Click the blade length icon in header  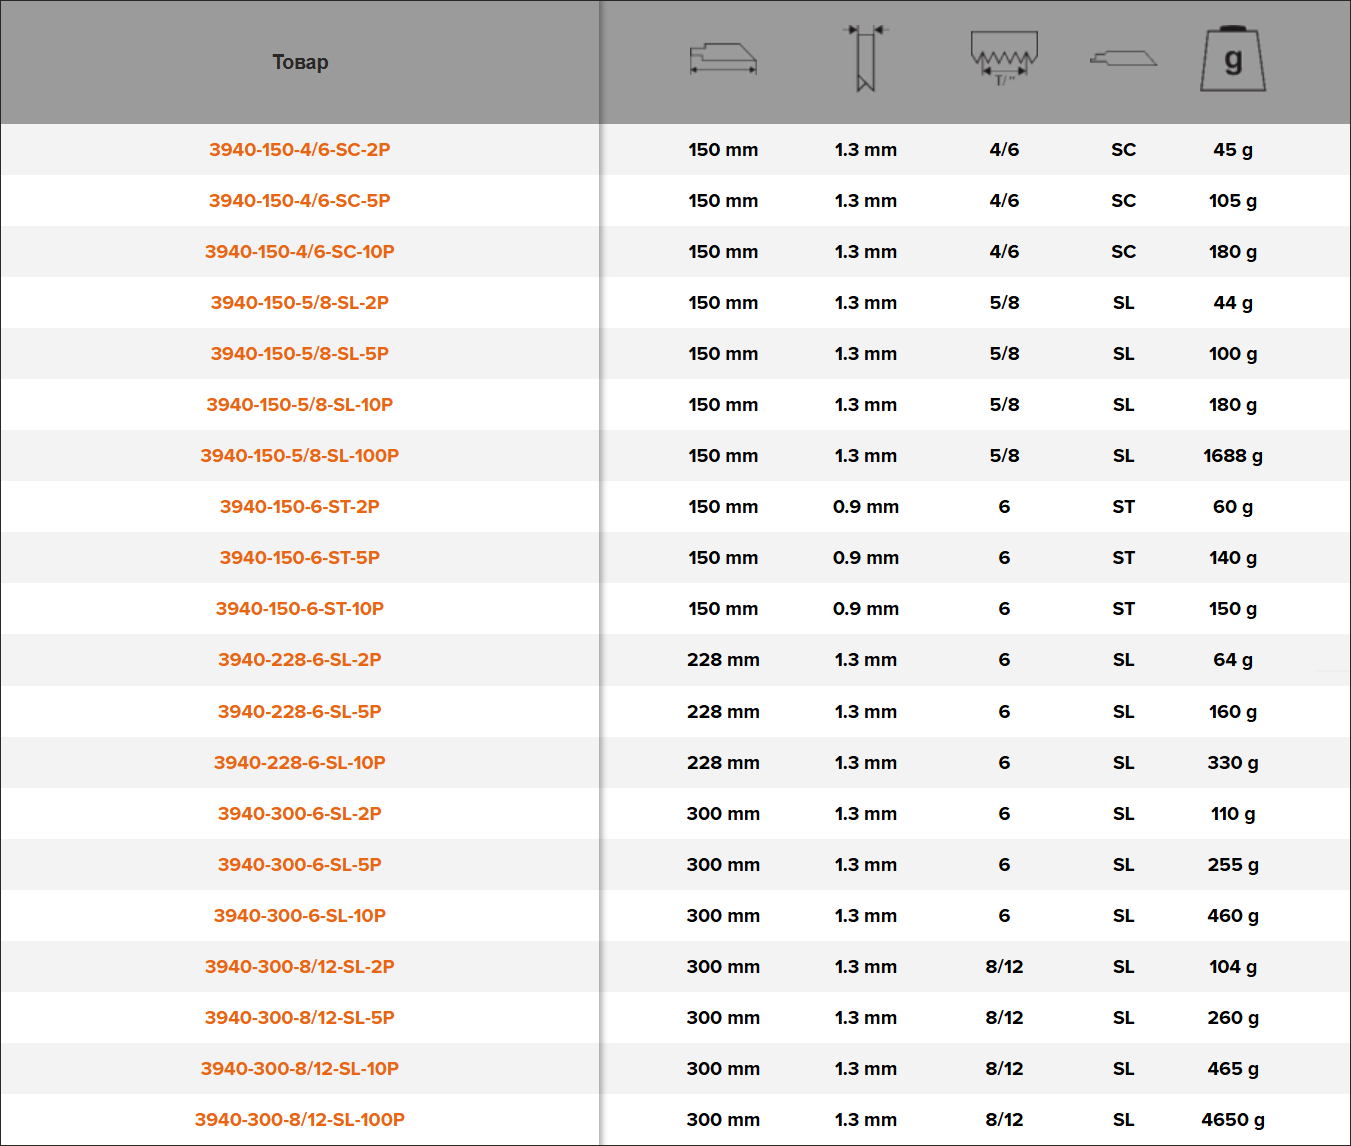point(723,59)
